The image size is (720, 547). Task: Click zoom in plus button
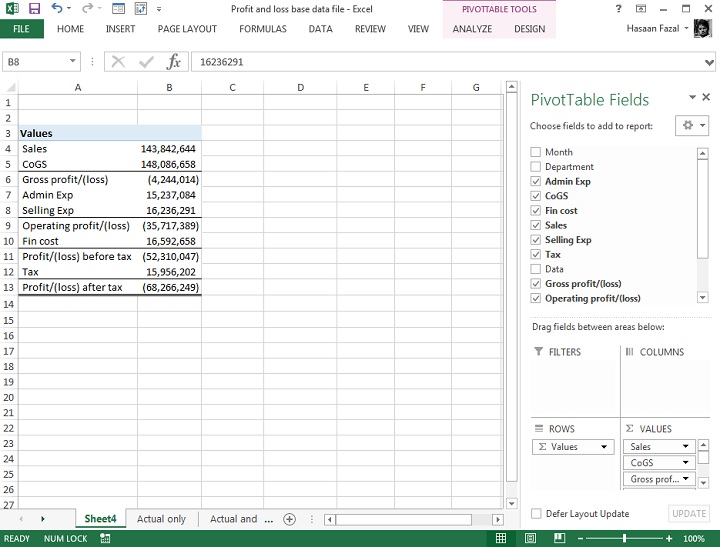(x=669, y=538)
